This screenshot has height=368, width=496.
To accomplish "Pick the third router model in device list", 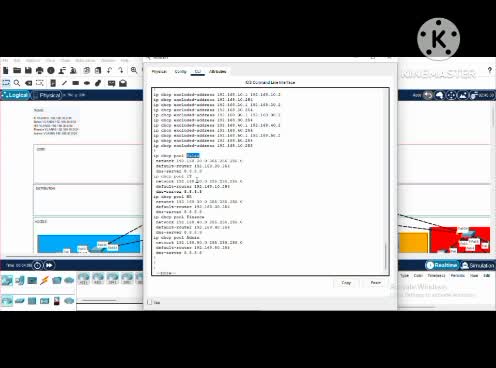I will (112, 278).
